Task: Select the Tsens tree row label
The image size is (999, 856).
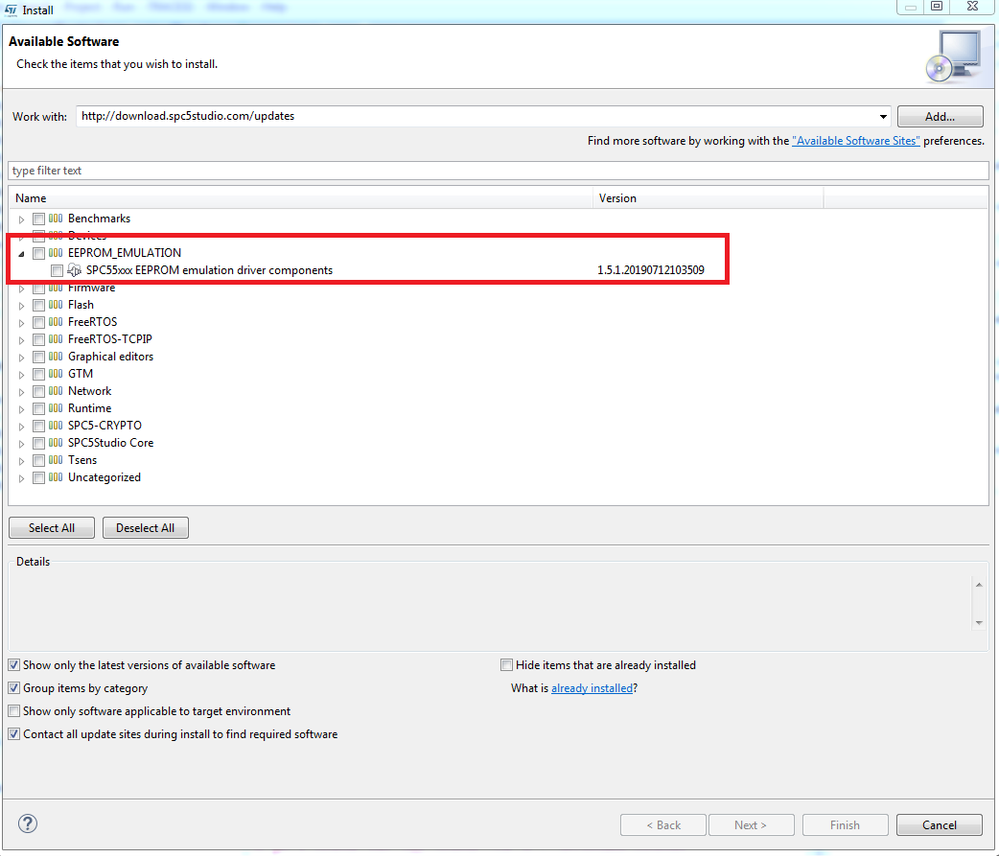Action: (83, 460)
